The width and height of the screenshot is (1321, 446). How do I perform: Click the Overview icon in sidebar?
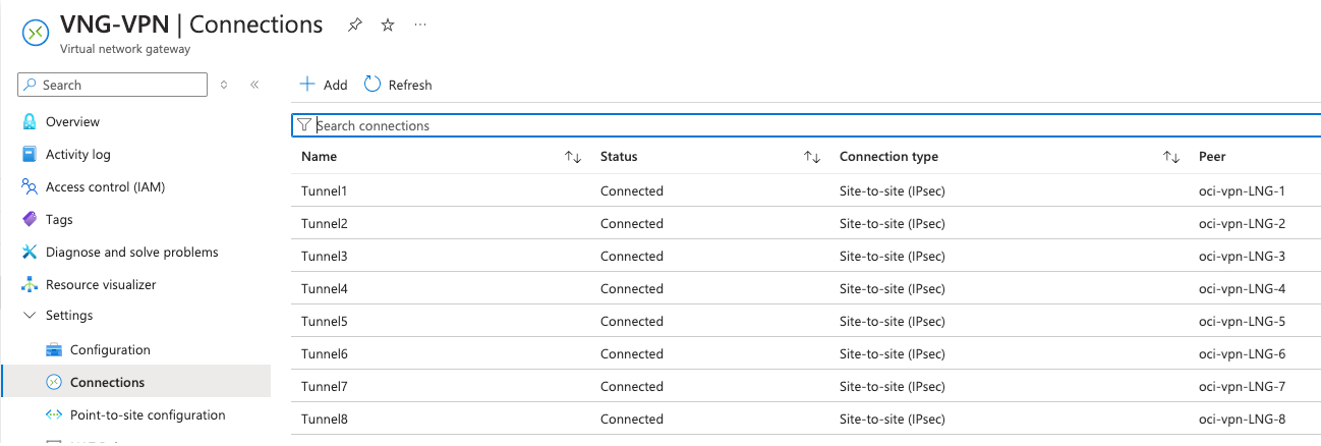29,122
